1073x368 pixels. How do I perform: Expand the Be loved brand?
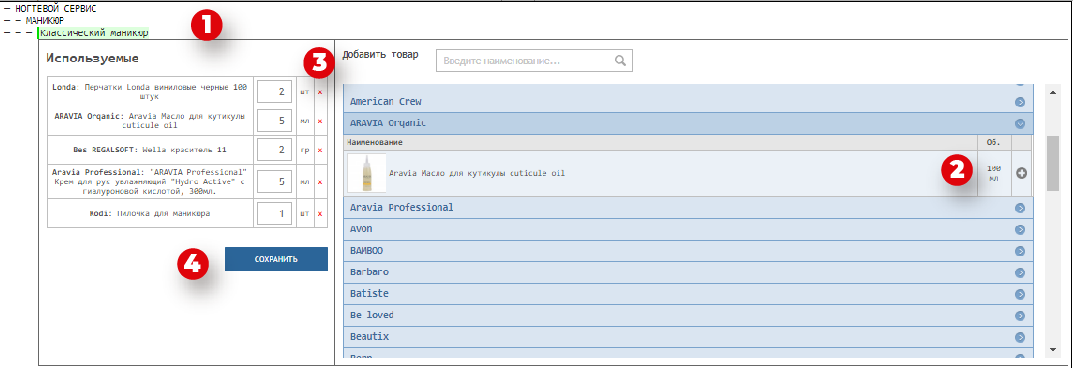pyautogui.click(x=1020, y=316)
